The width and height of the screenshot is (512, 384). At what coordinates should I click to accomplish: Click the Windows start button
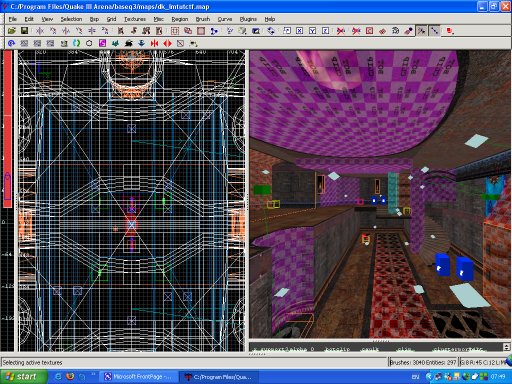click(23, 377)
